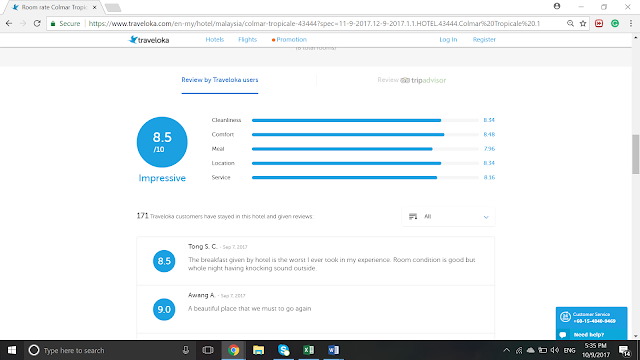Click the volume speaker tray icon
This screenshot has width=640, height=360.
(x=555, y=350)
